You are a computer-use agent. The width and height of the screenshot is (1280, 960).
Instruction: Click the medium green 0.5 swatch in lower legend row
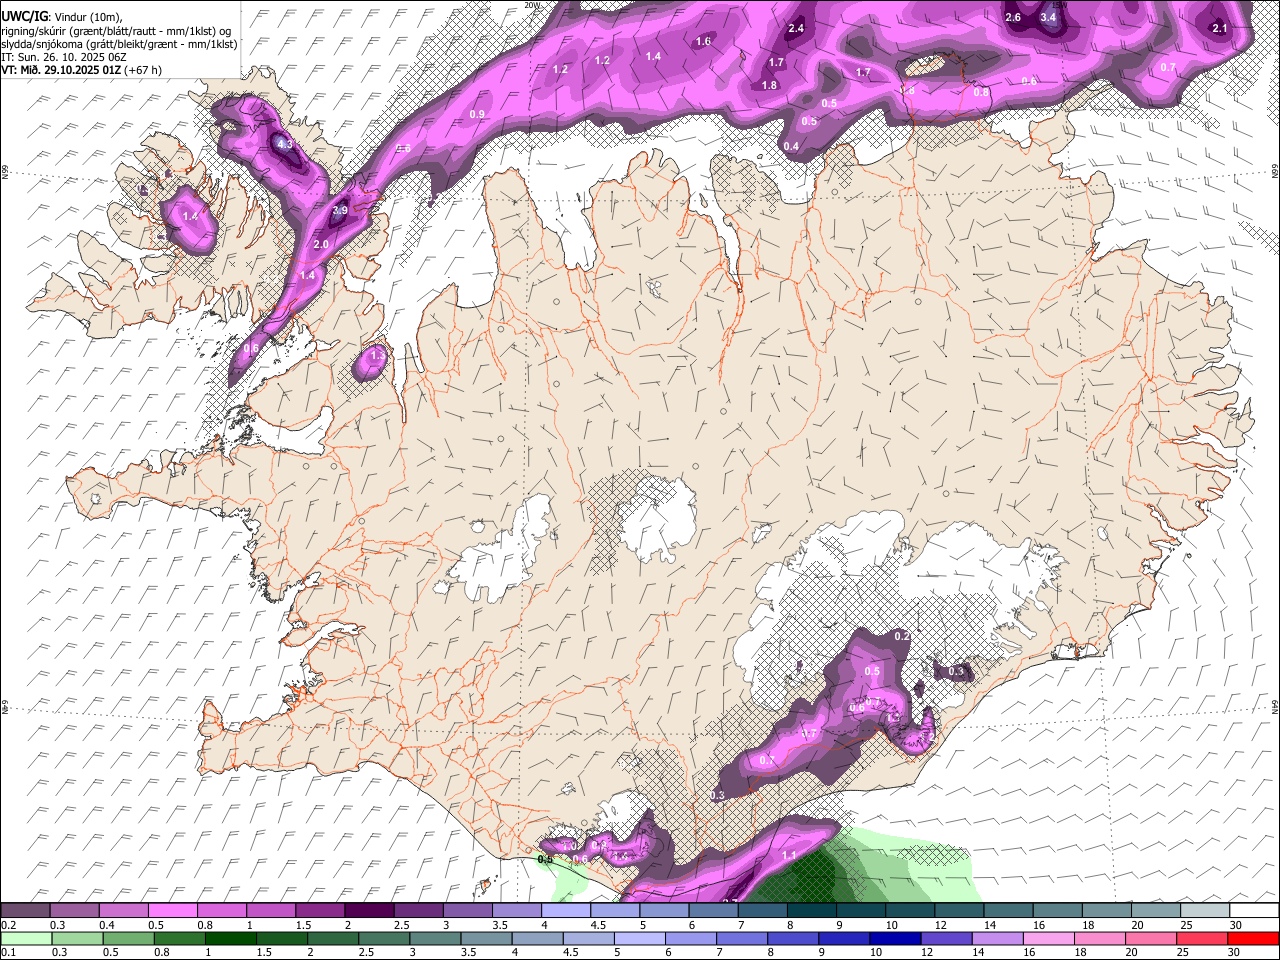128,938
